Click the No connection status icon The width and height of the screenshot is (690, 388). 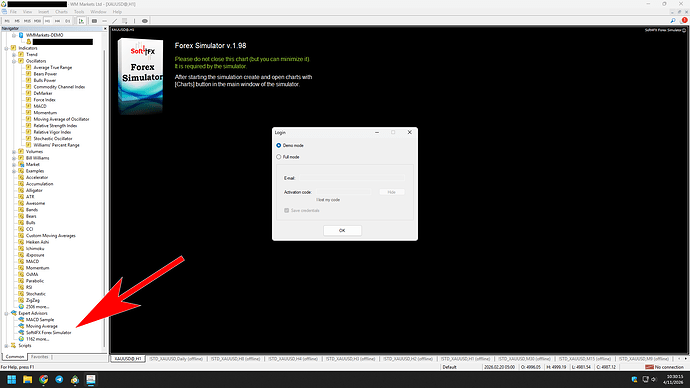(649, 367)
